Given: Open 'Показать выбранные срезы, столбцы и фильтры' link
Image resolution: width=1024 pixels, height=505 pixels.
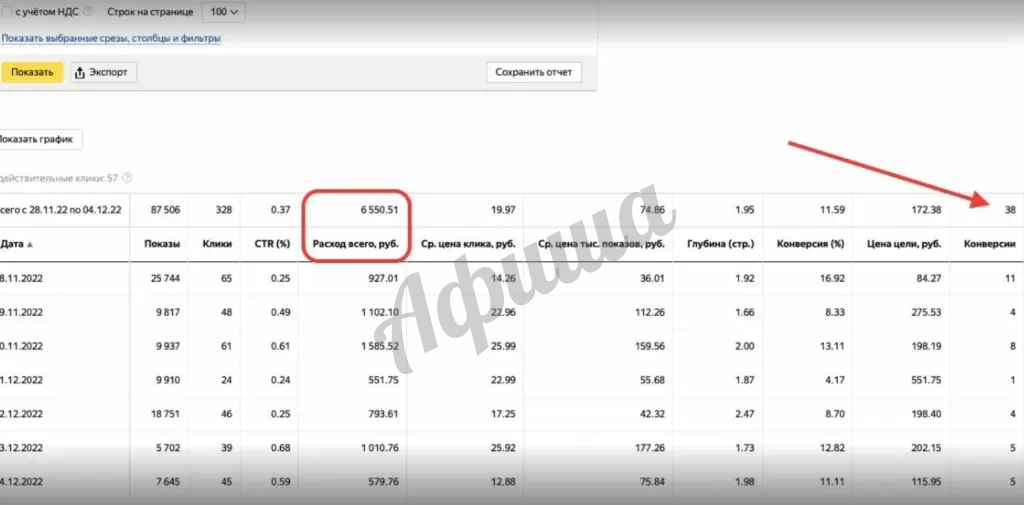Looking at the screenshot, I should (111, 39).
